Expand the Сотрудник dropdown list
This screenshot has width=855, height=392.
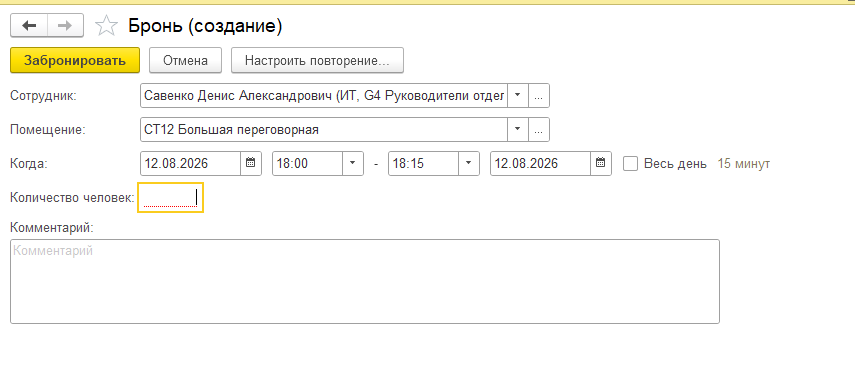(518, 96)
